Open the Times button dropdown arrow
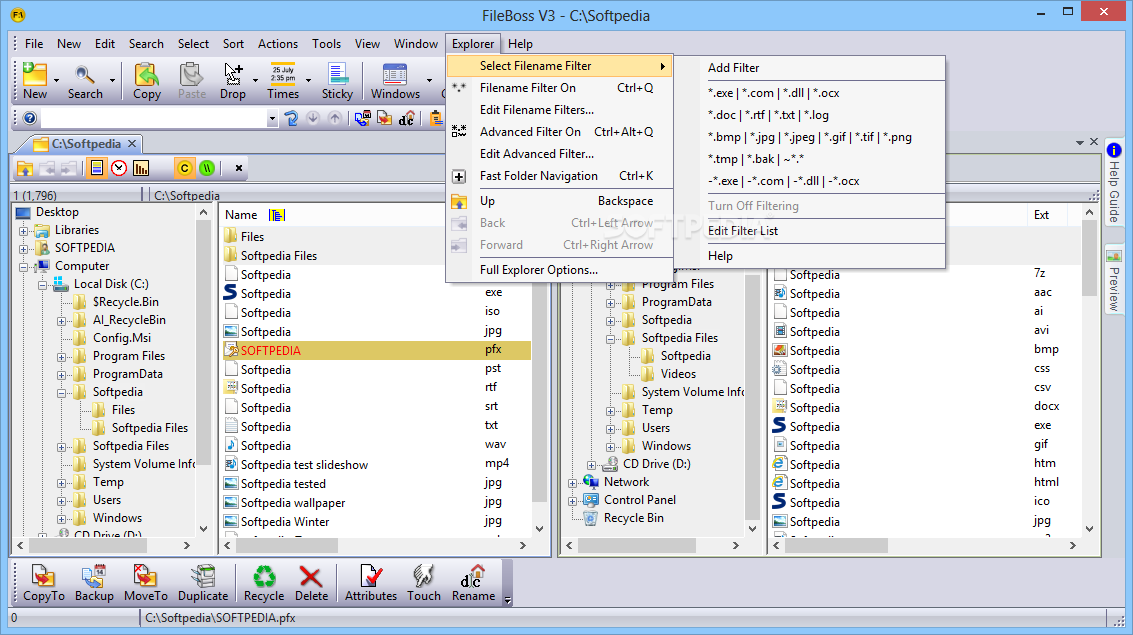This screenshot has height=635, width=1133. [308, 80]
